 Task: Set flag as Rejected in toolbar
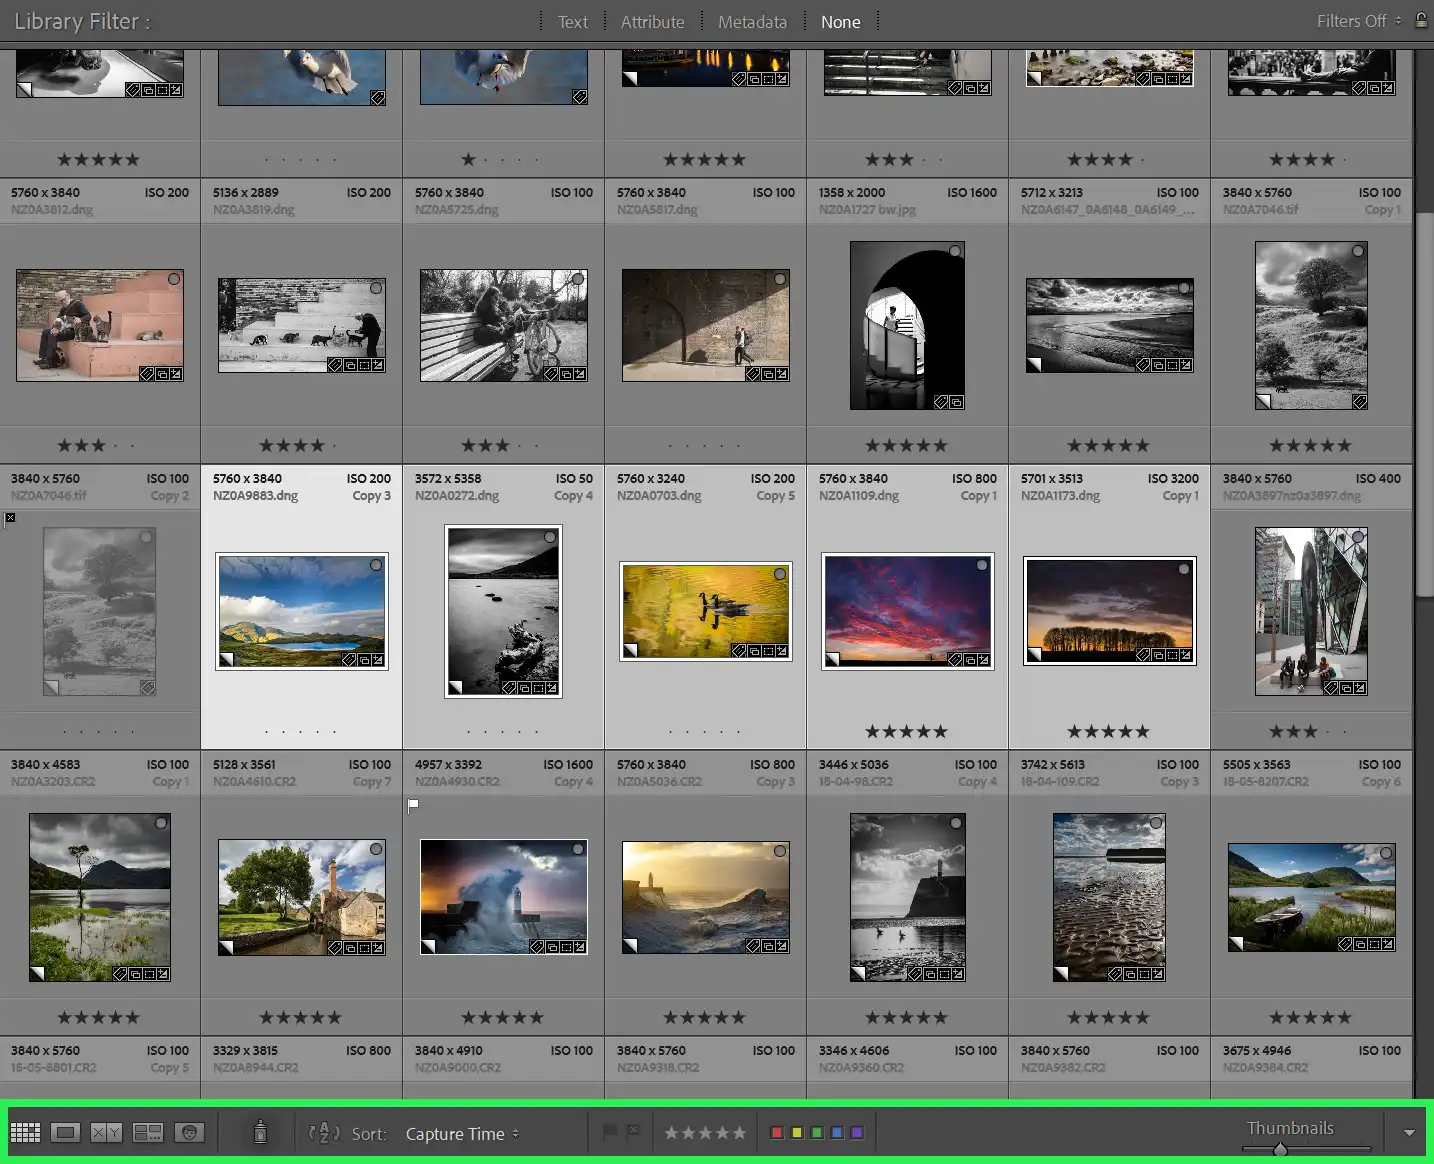633,1132
